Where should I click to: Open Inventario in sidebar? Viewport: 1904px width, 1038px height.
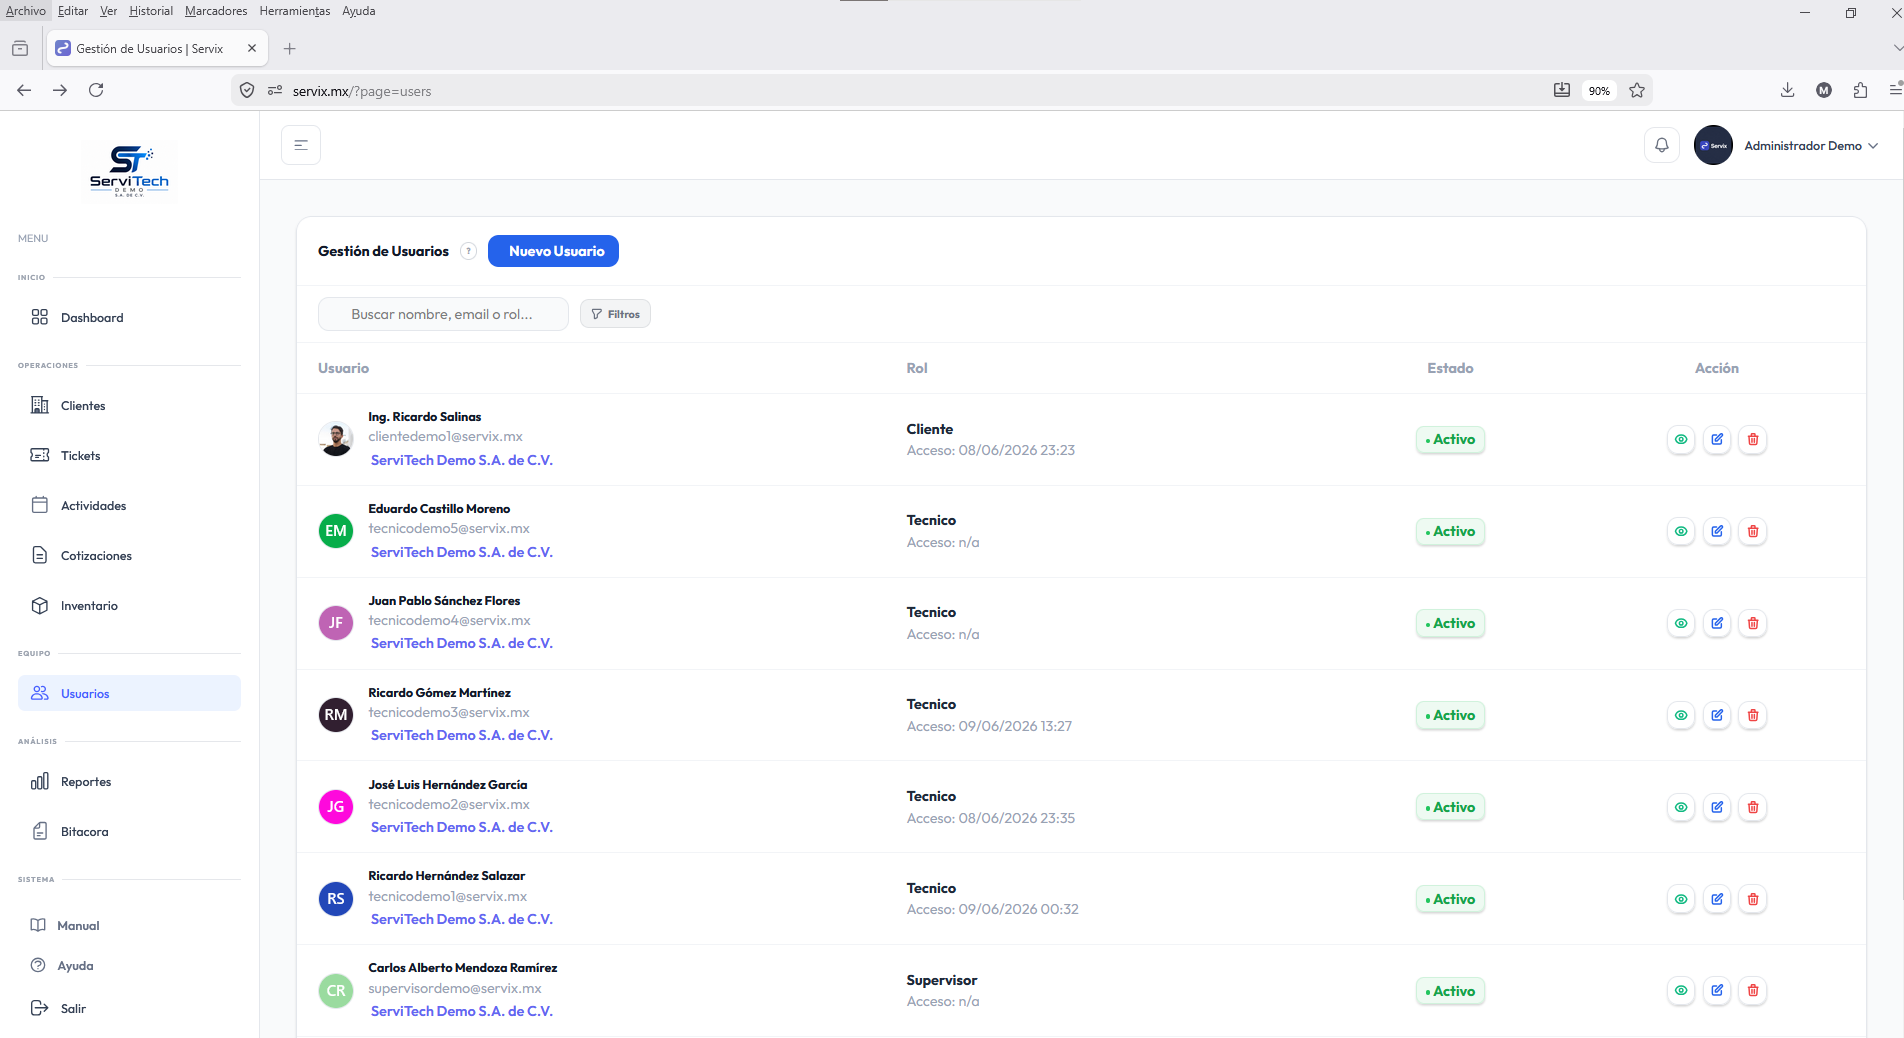point(129,605)
